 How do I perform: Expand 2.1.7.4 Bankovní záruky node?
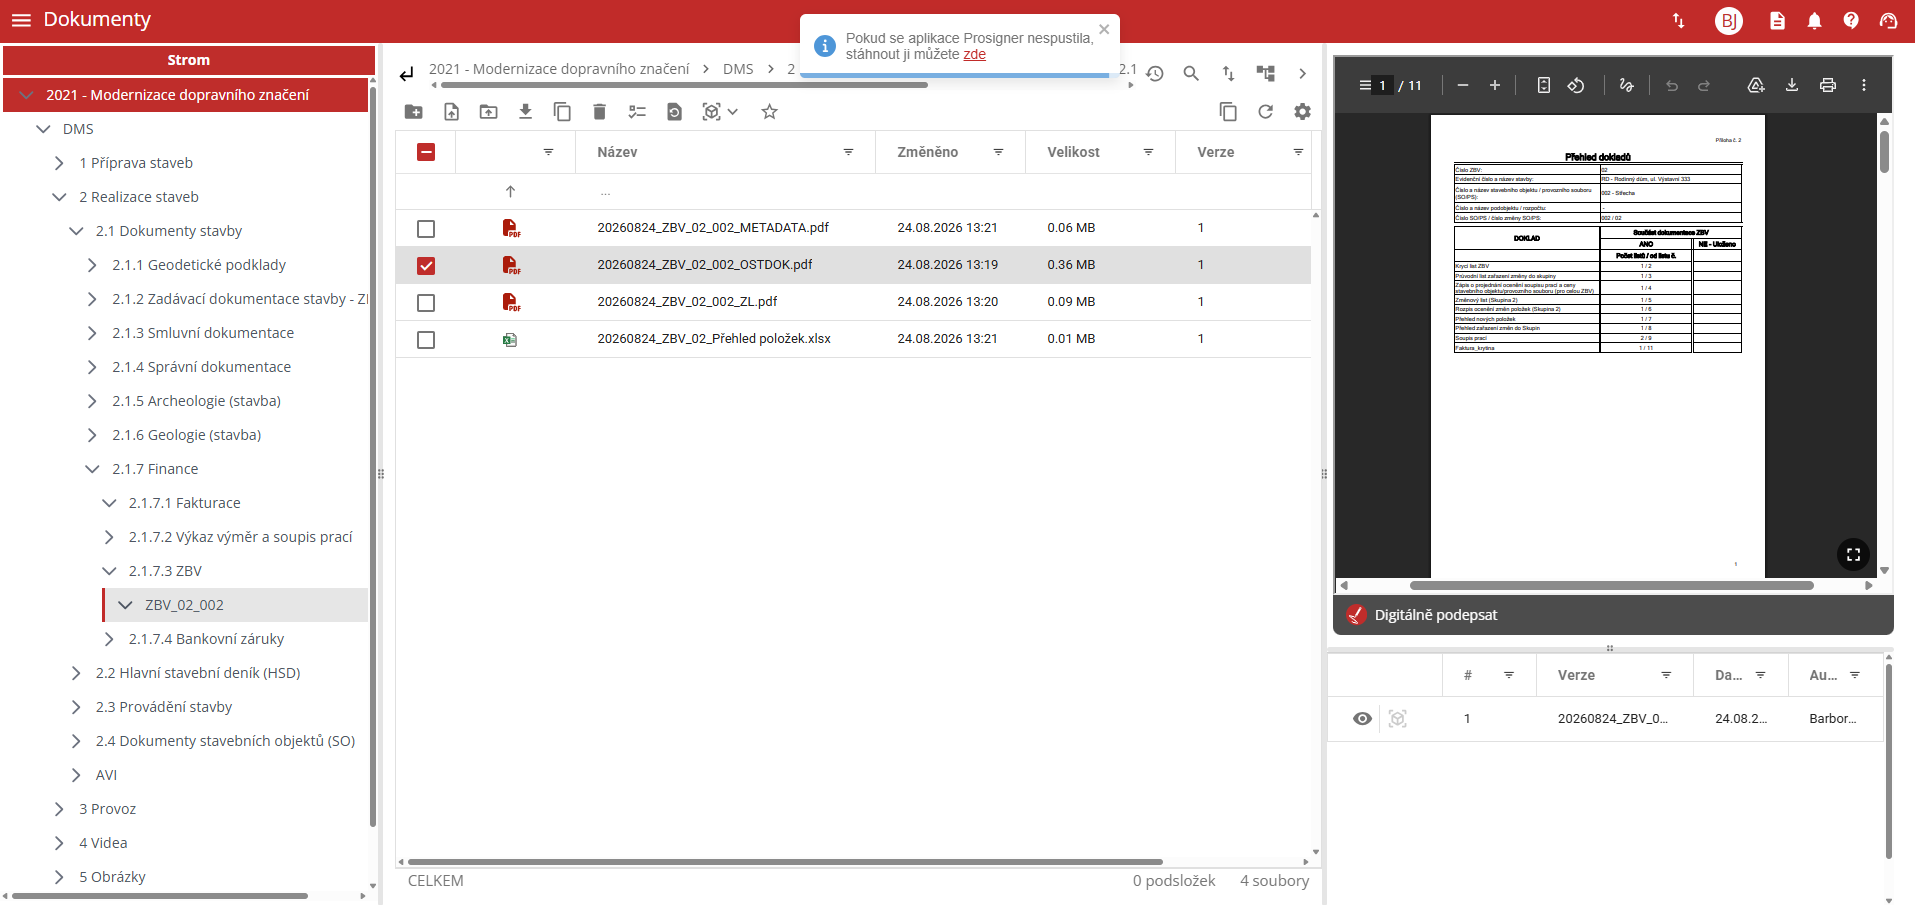pos(109,639)
